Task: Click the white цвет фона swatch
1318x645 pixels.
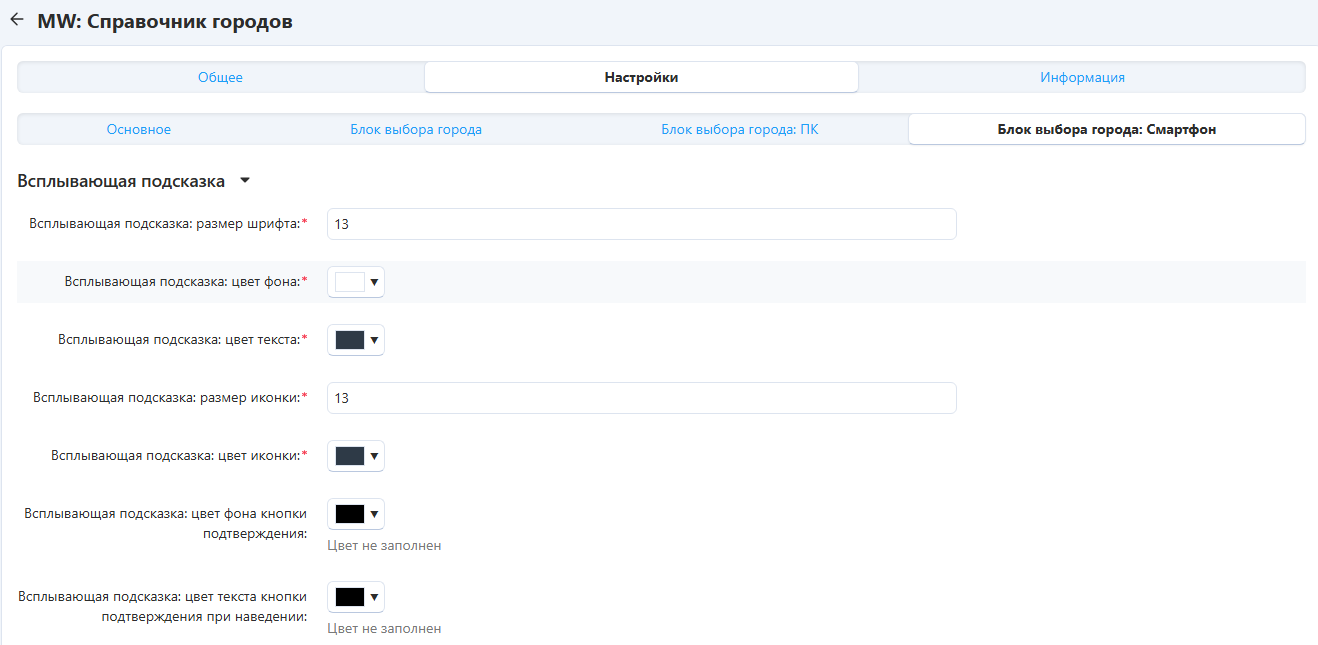Action: tap(349, 283)
